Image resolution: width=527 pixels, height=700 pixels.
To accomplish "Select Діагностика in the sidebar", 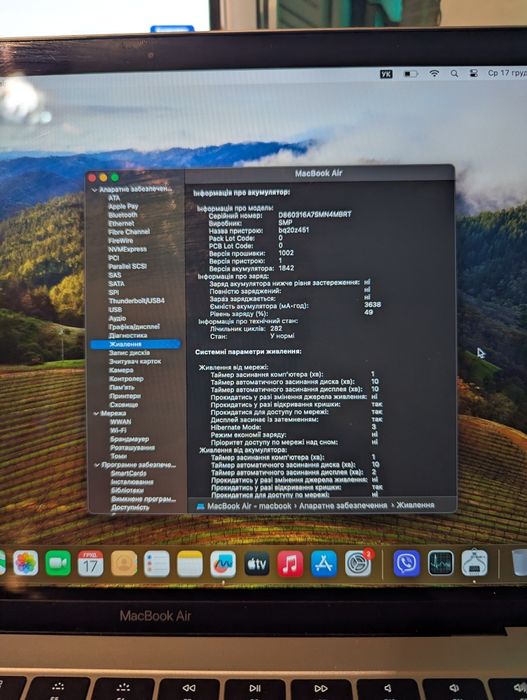I will [128, 335].
